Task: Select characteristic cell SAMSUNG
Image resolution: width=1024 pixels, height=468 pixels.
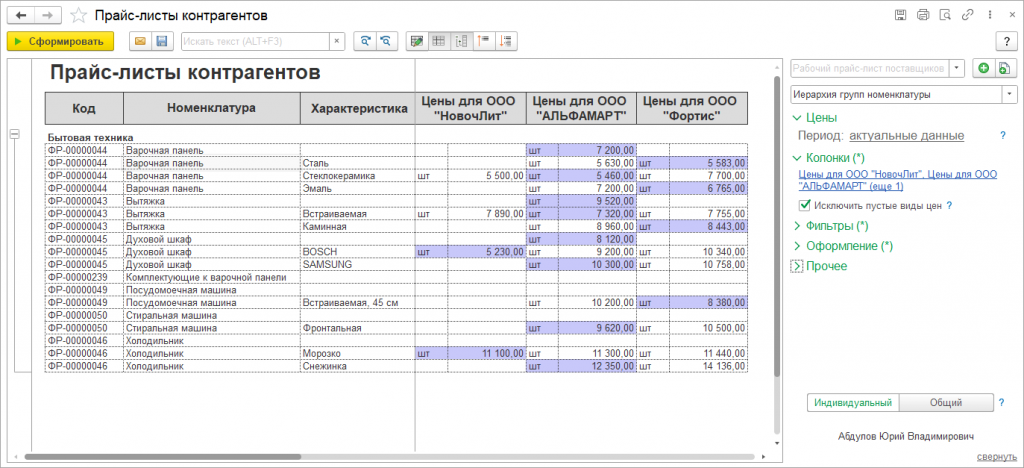Action: [358, 264]
